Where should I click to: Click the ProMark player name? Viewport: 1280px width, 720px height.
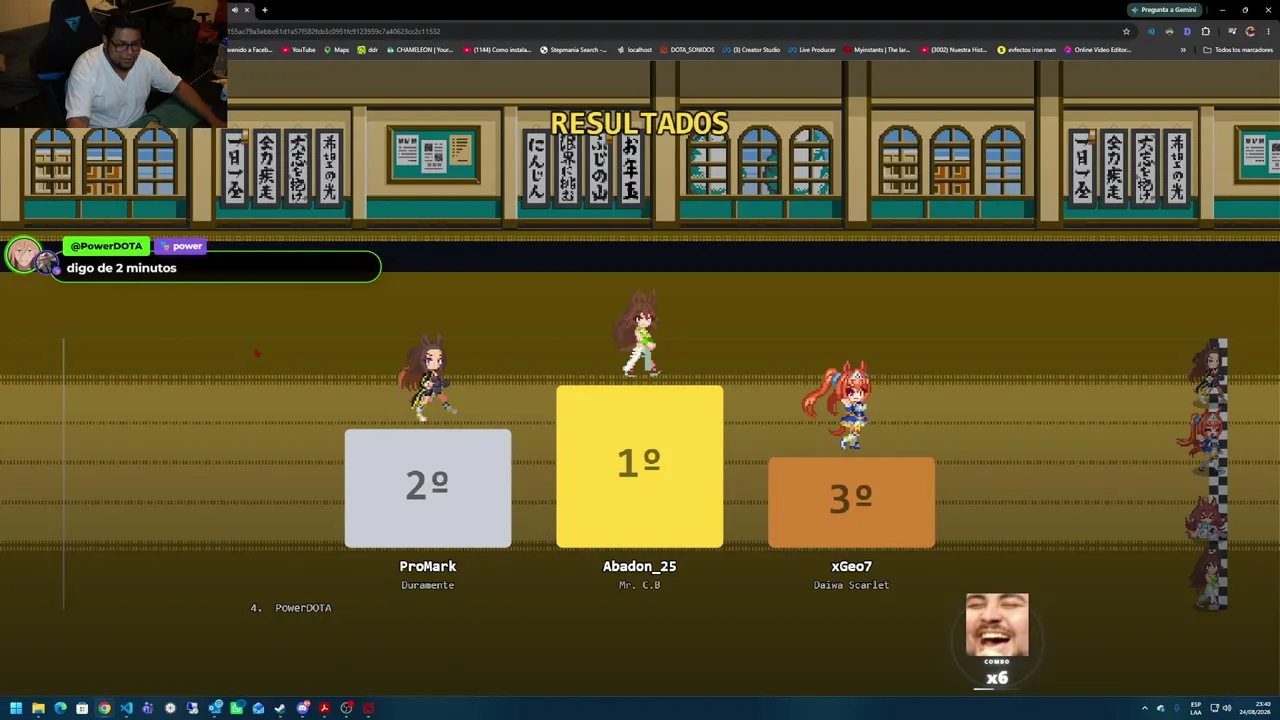pyautogui.click(x=428, y=566)
